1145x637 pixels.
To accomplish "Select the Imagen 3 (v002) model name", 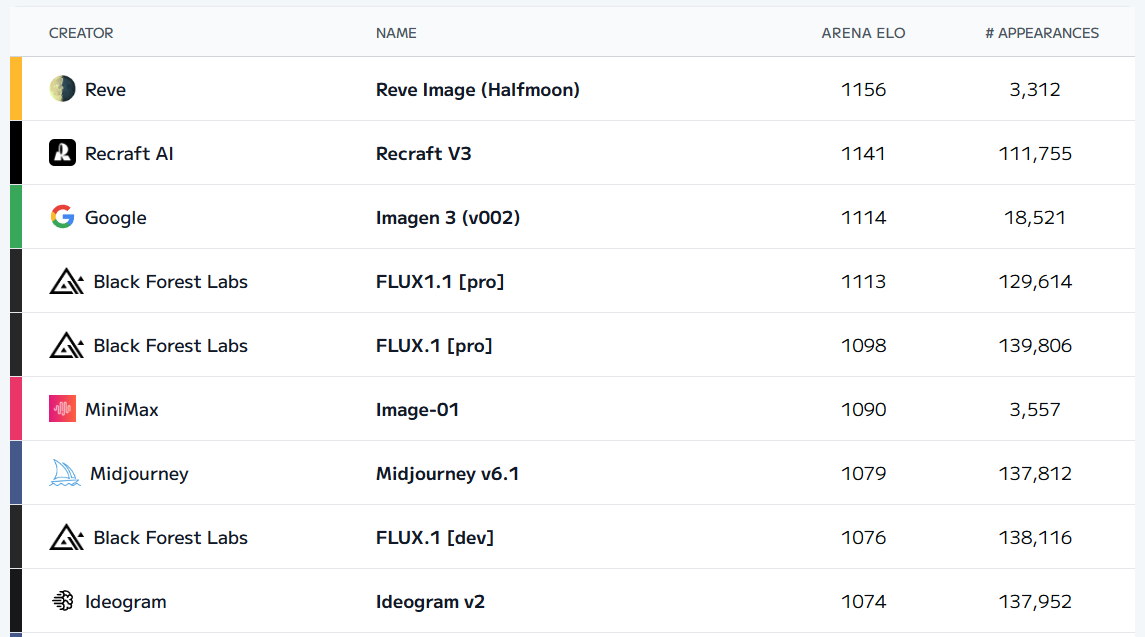I will (448, 218).
